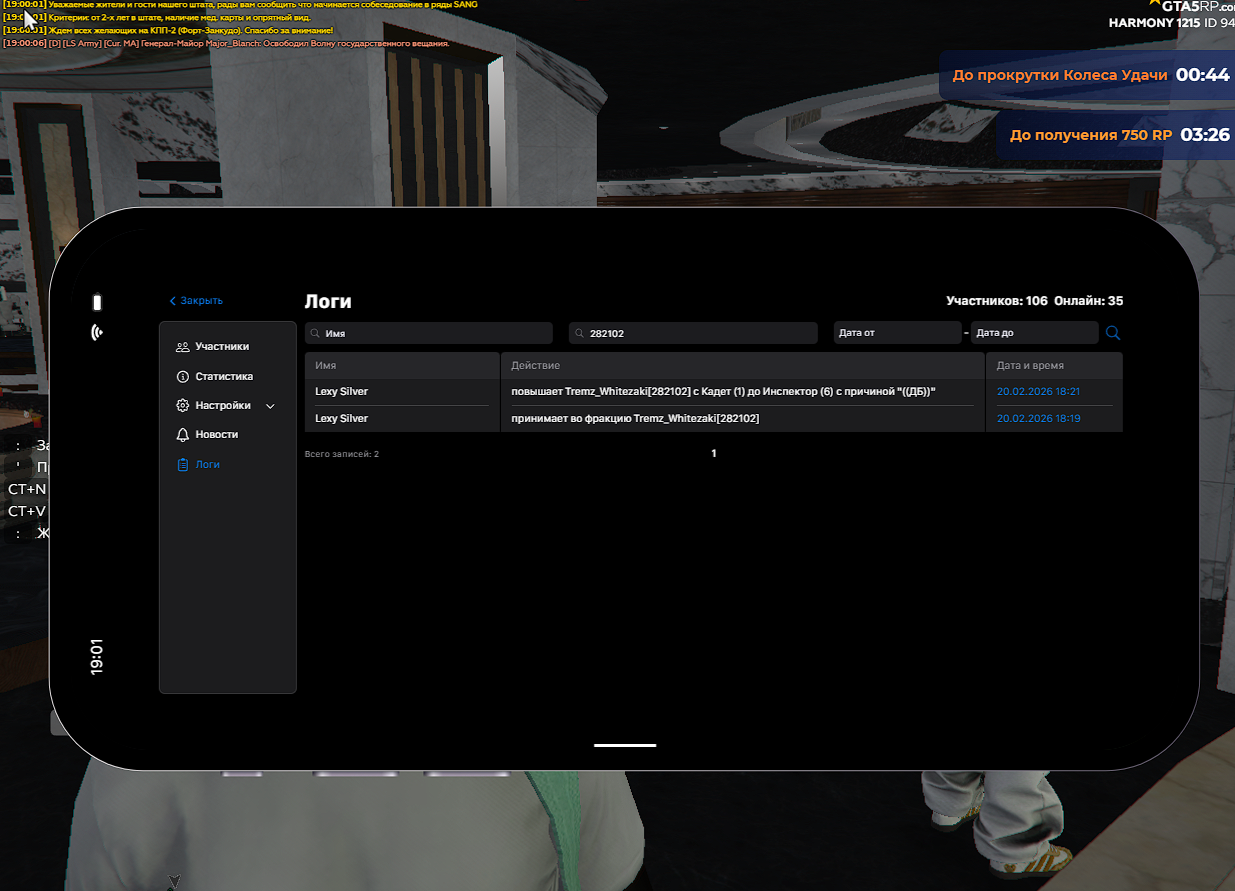Click the phone battery icon

tap(97, 303)
